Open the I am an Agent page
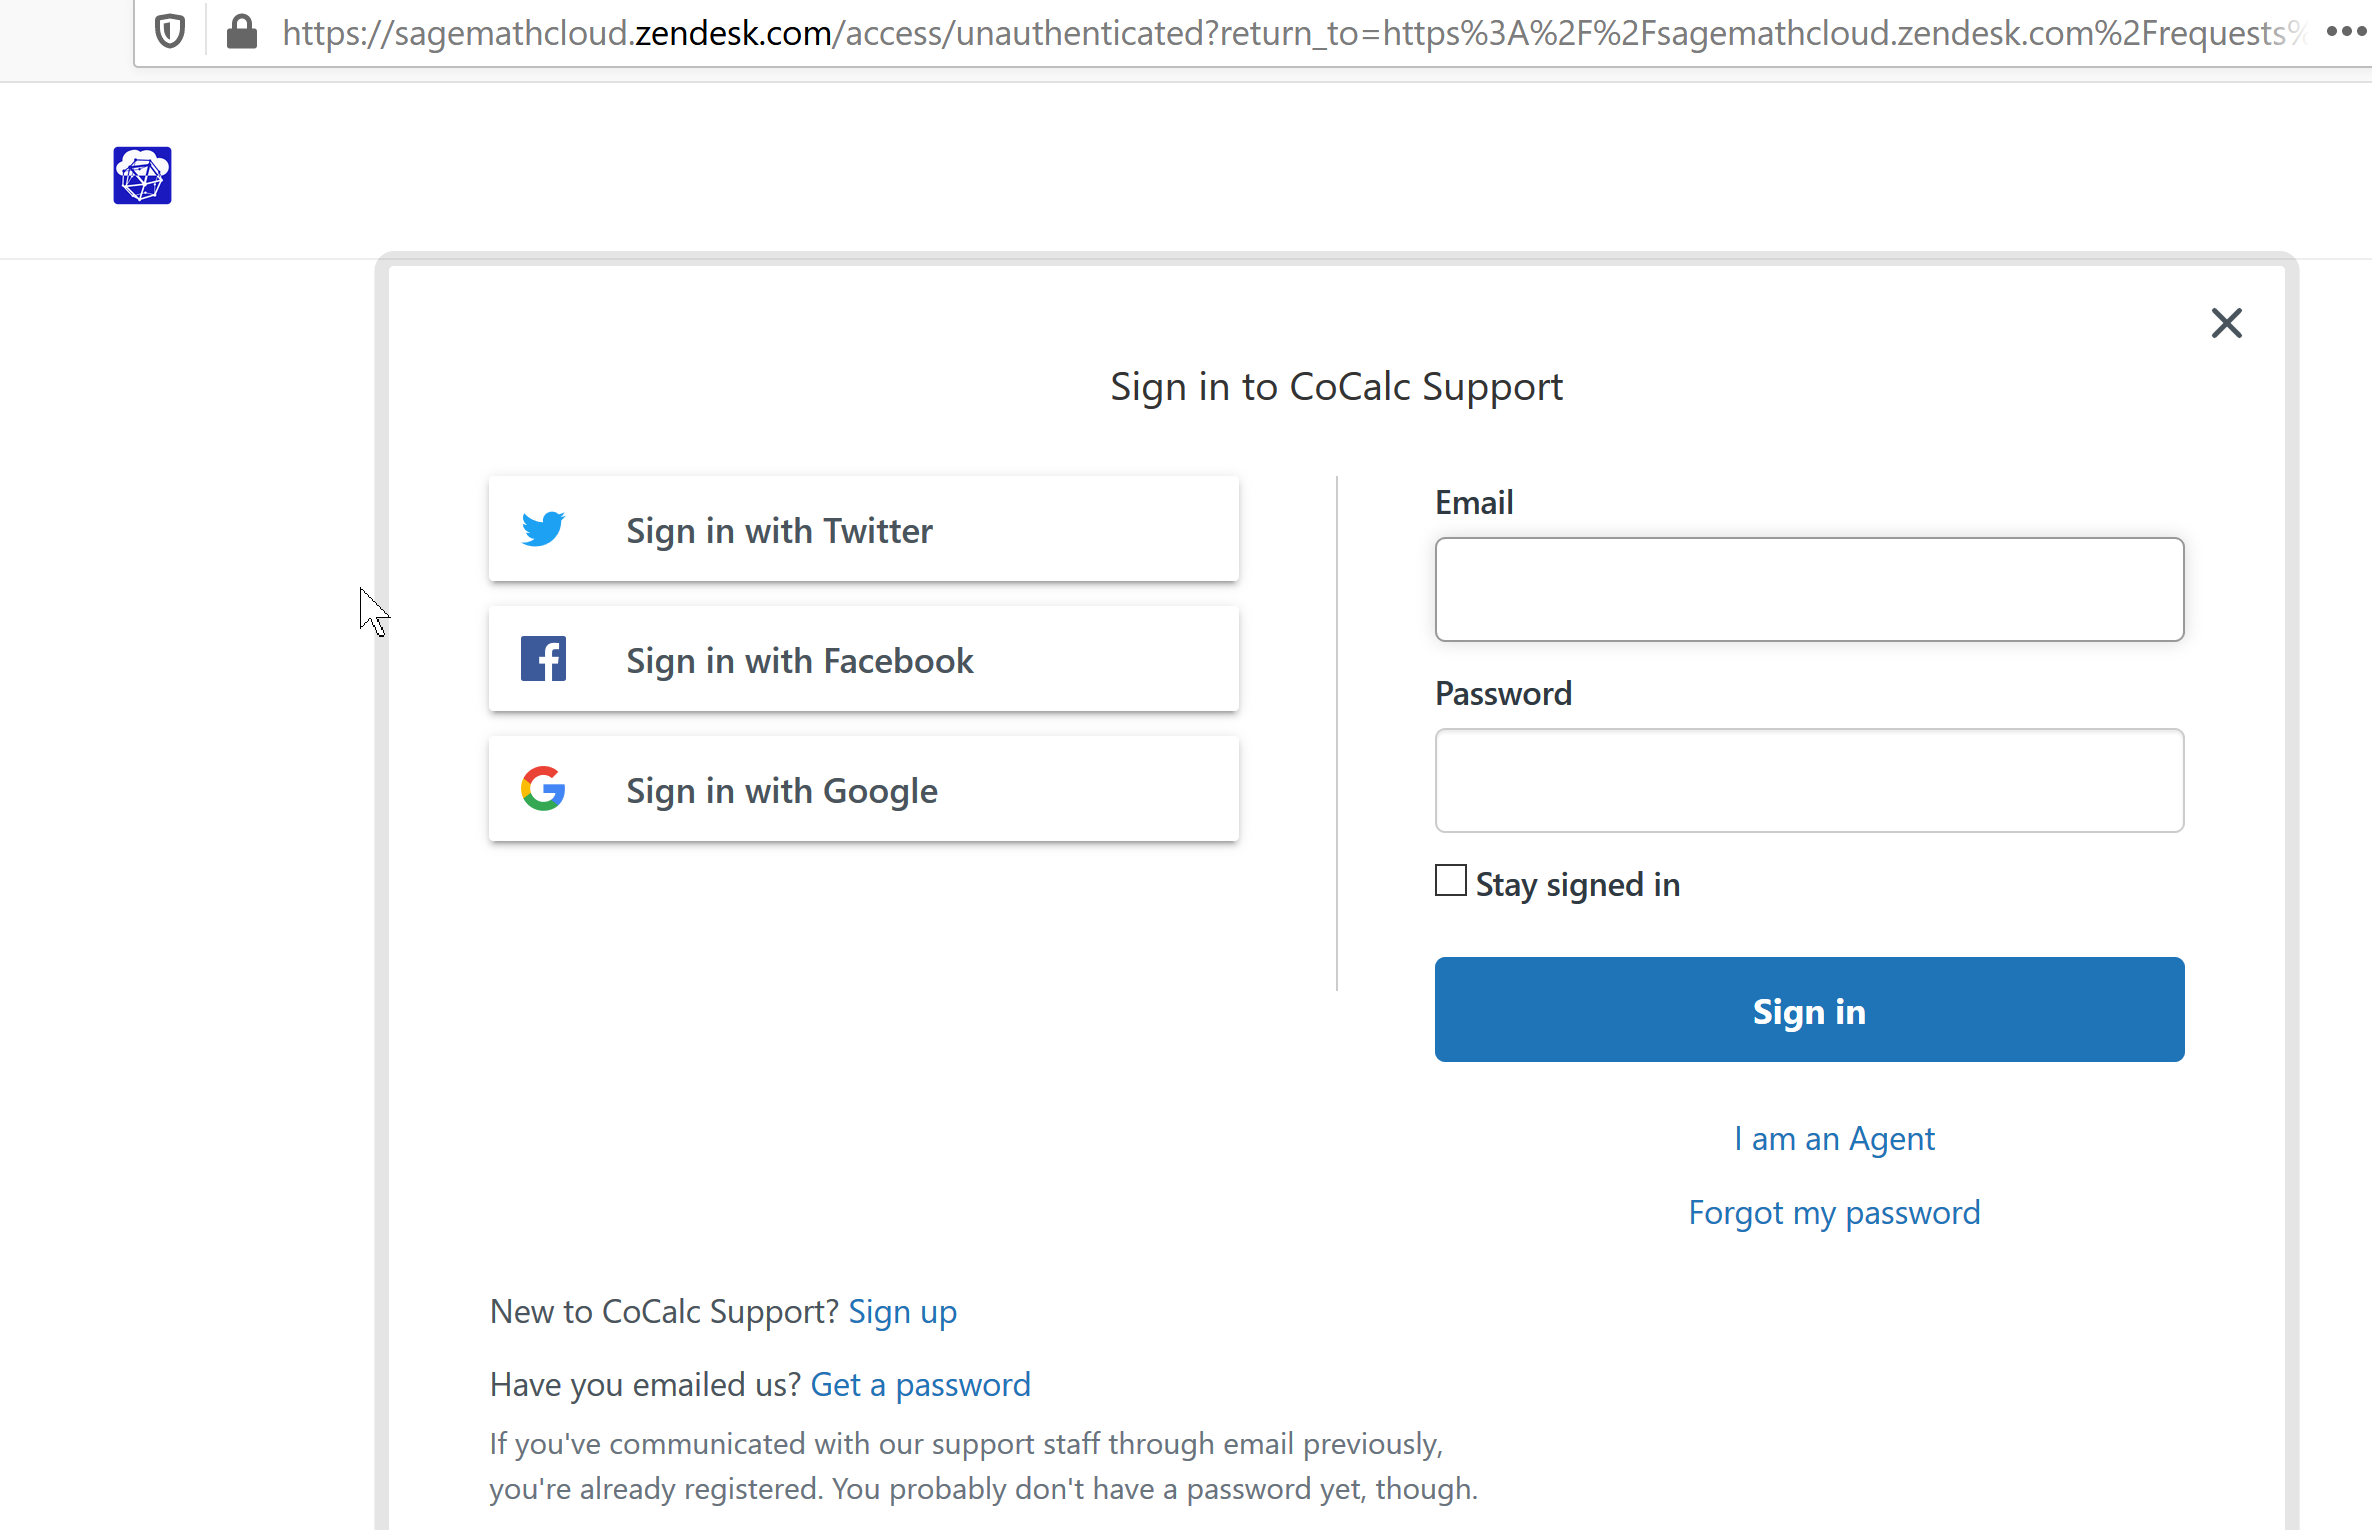 click(x=1834, y=1139)
